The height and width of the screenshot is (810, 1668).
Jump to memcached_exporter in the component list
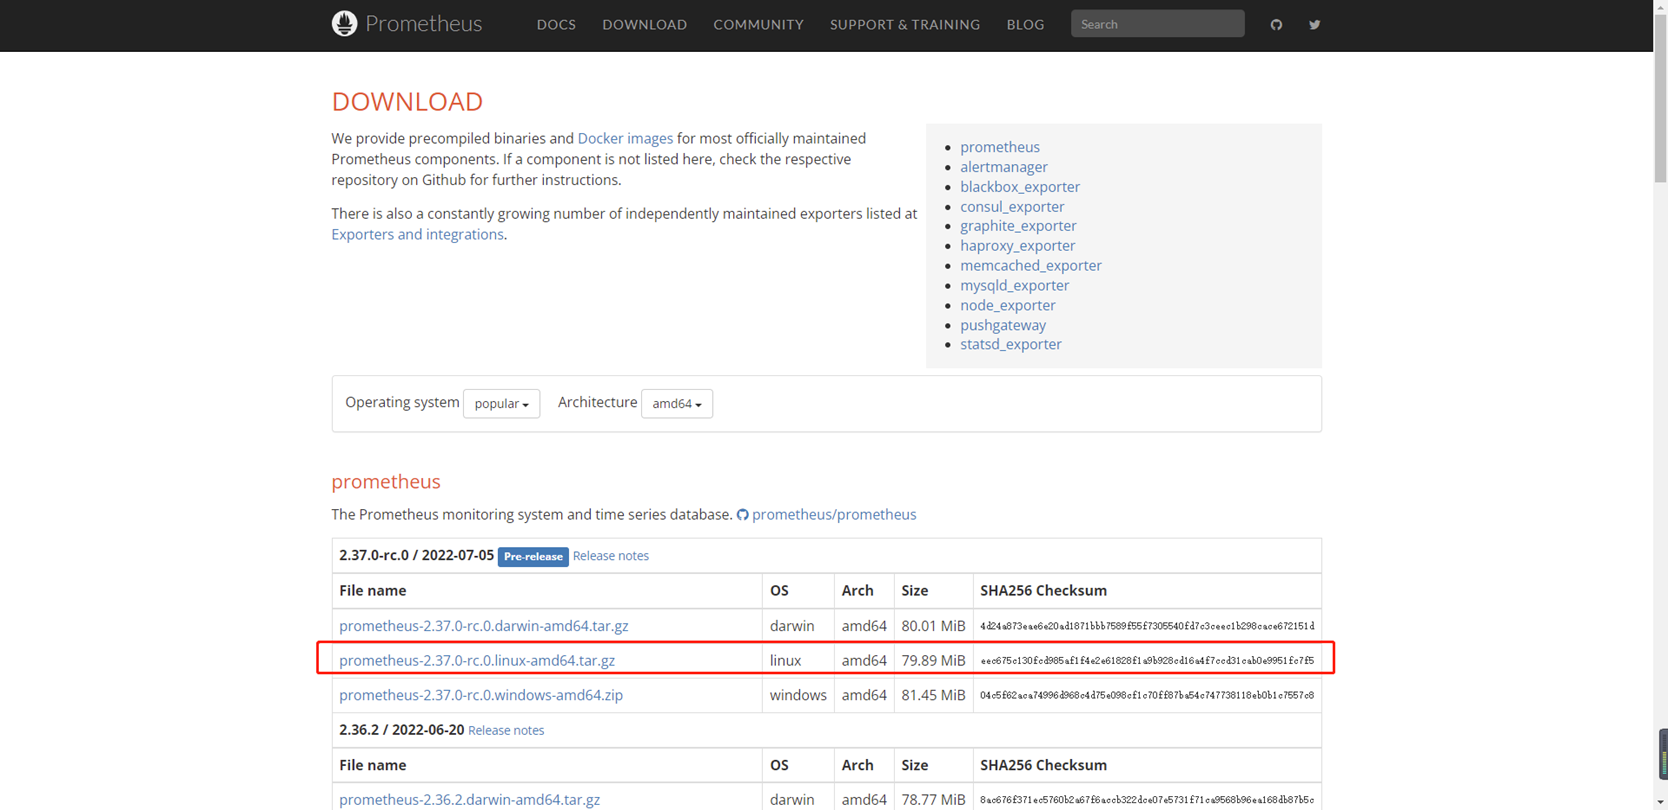(x=1031, y=266)
